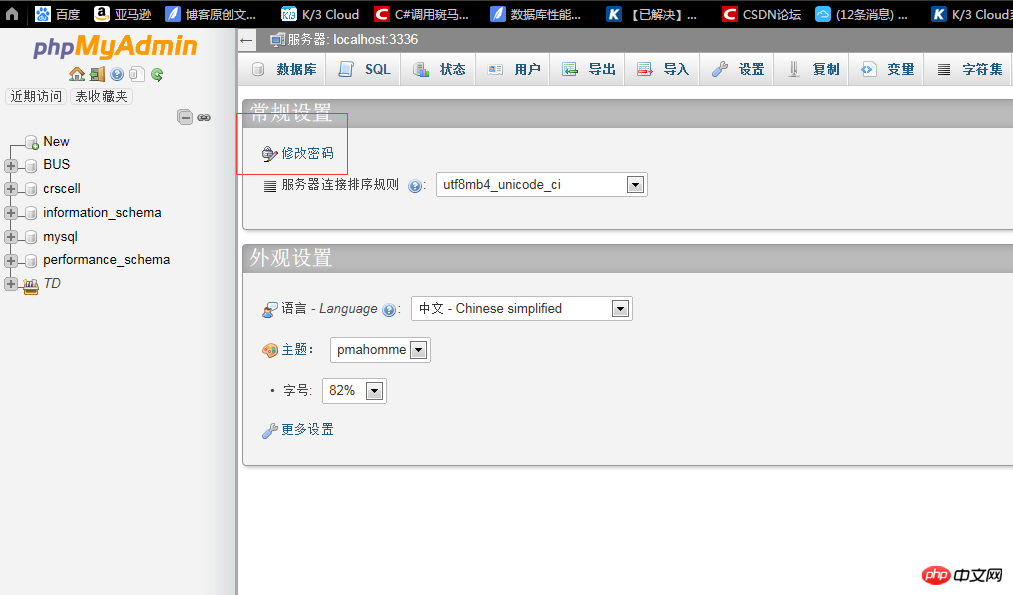The height and width of the screenshot is (595, 1013).
Task: Click the log out door icon
Action: point(98,74)
